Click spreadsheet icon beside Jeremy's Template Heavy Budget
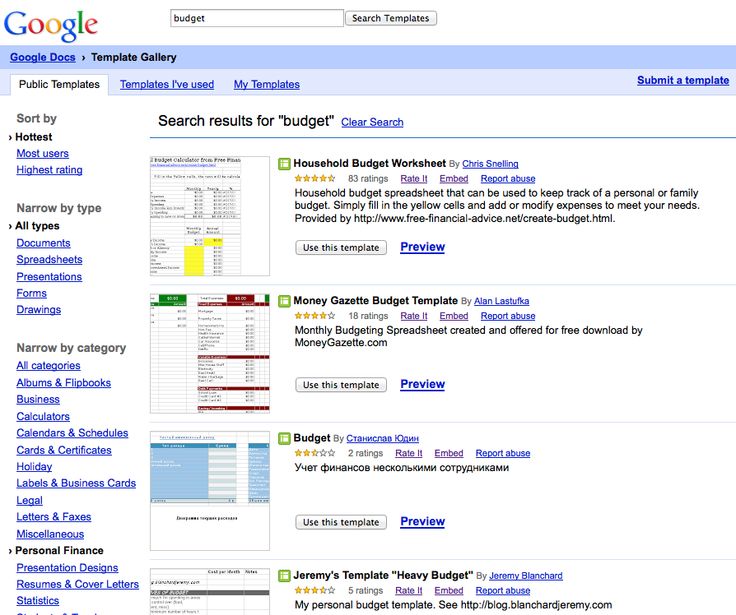736x615 pixels. [x=284, y=576]
